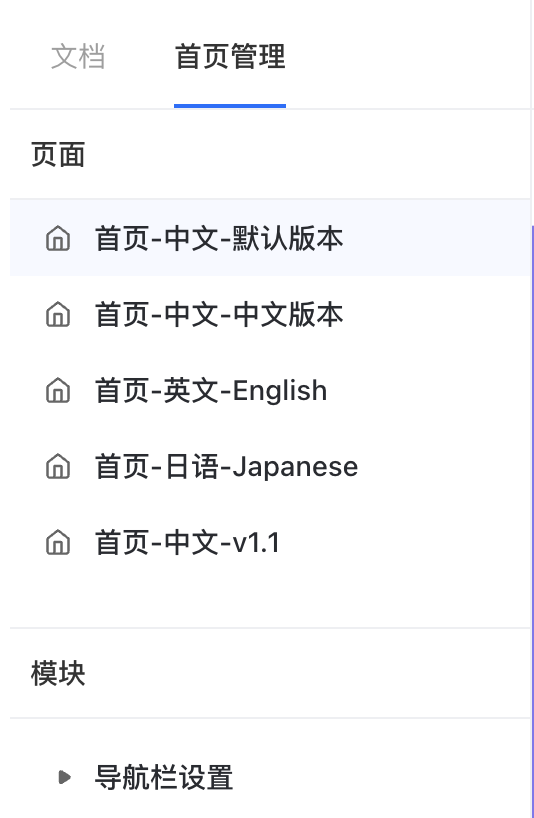This screenshot has width=534, height=818.
Task: Open the 首页-中文-v1.1 page entry
Action: pos(187,542)
